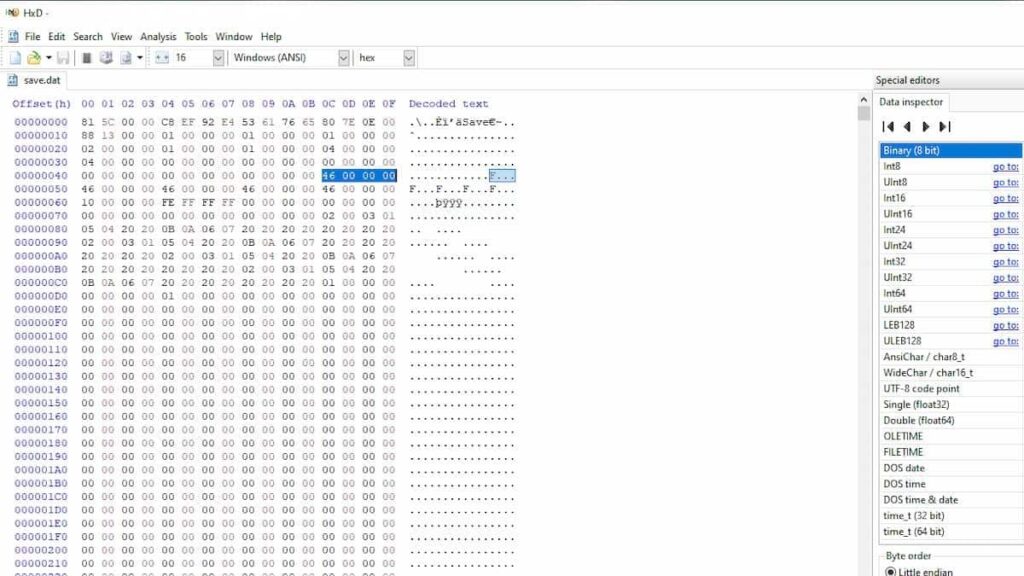Click the 'Decoded text' column header

point(449,104)
